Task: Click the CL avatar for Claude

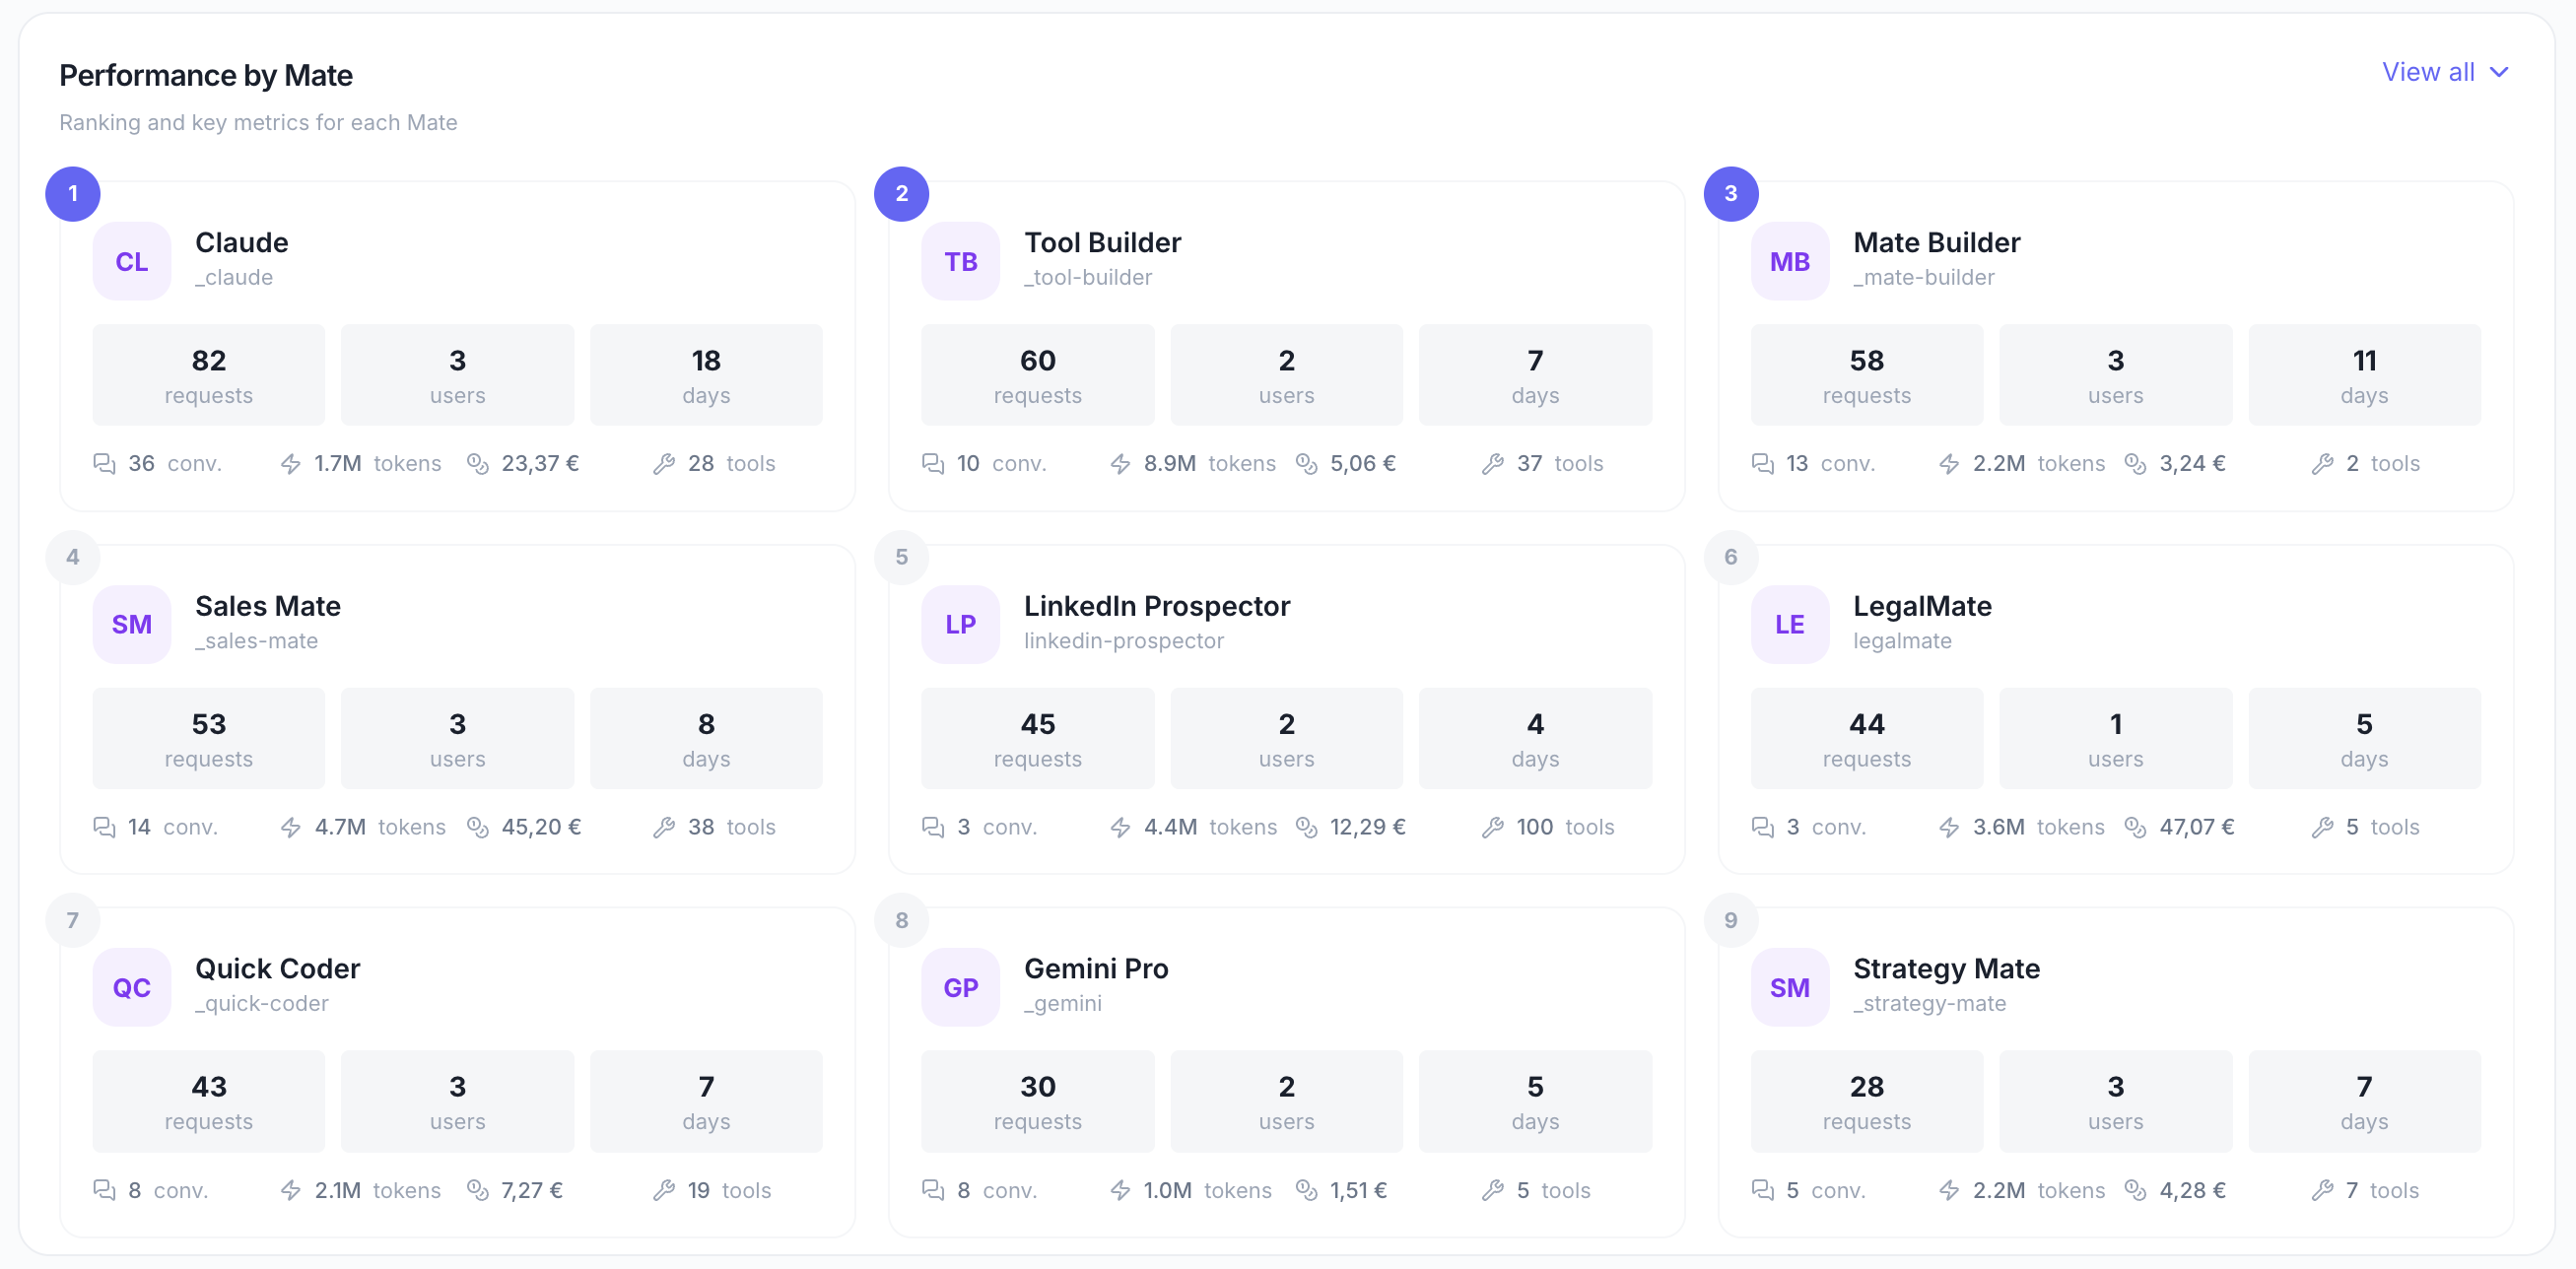Action: pyautogui.click(x=132, y=261)
